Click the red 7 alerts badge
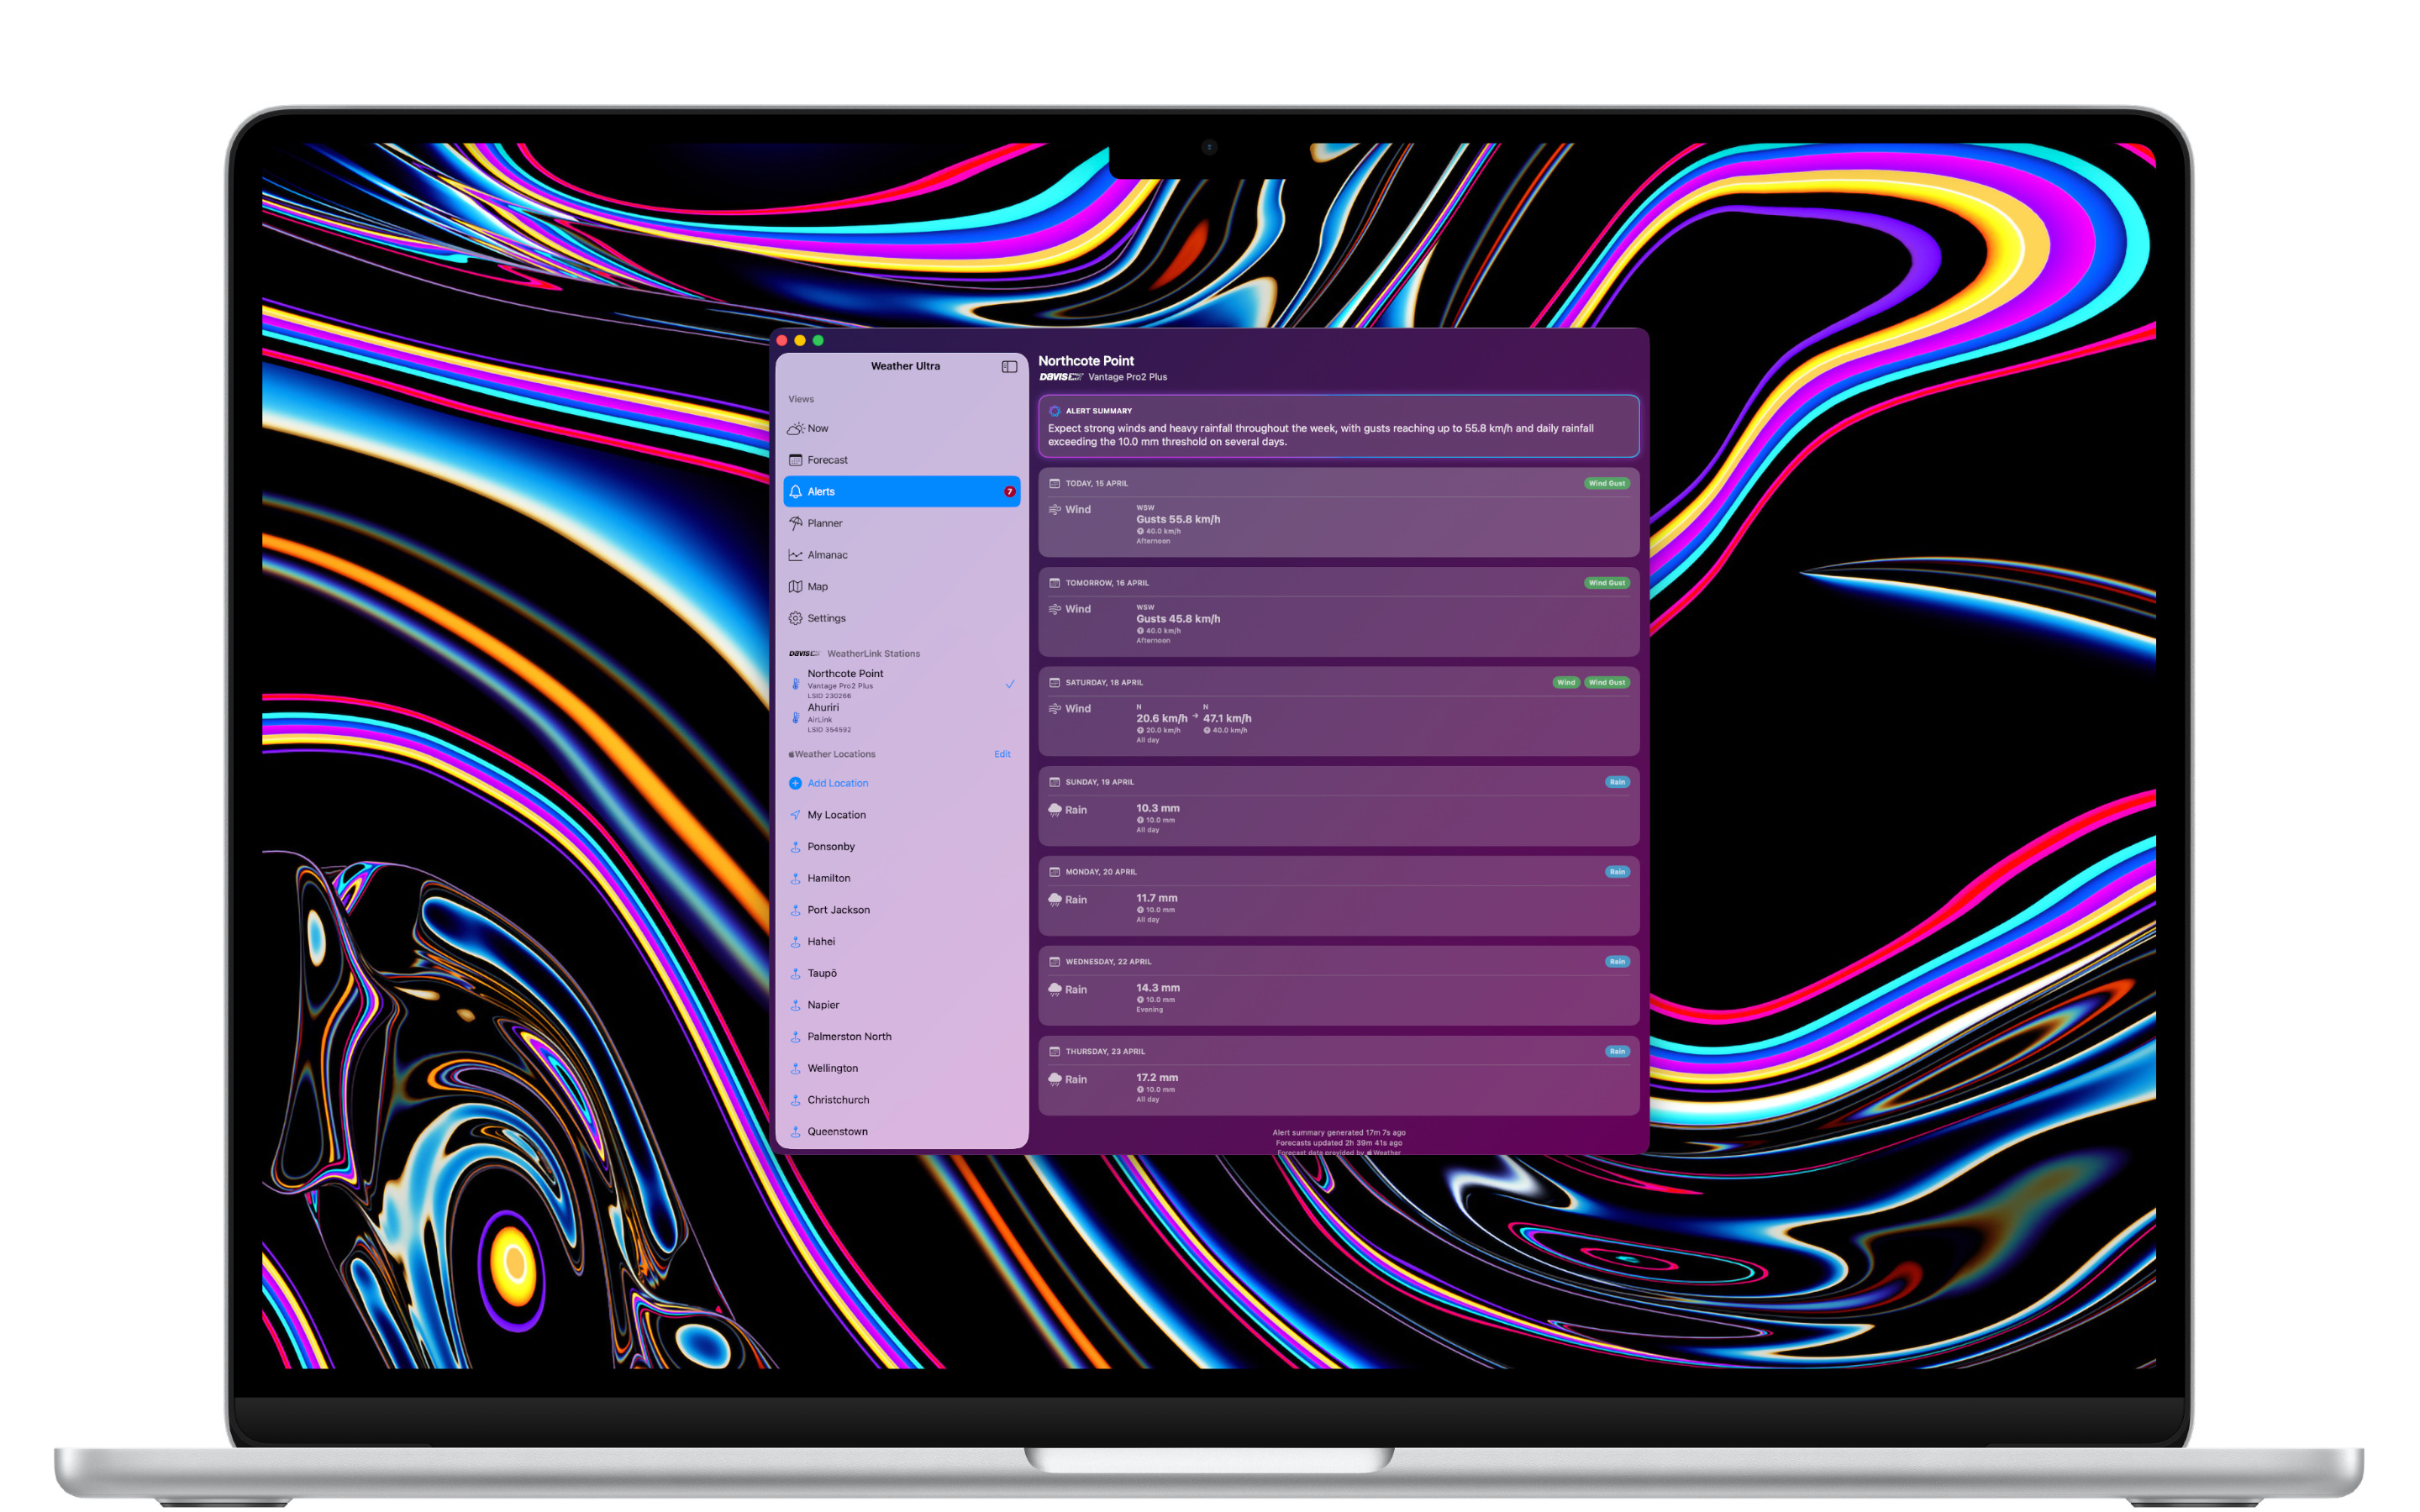This screenshot has height=1512, width=2420. pos(1010,491)
